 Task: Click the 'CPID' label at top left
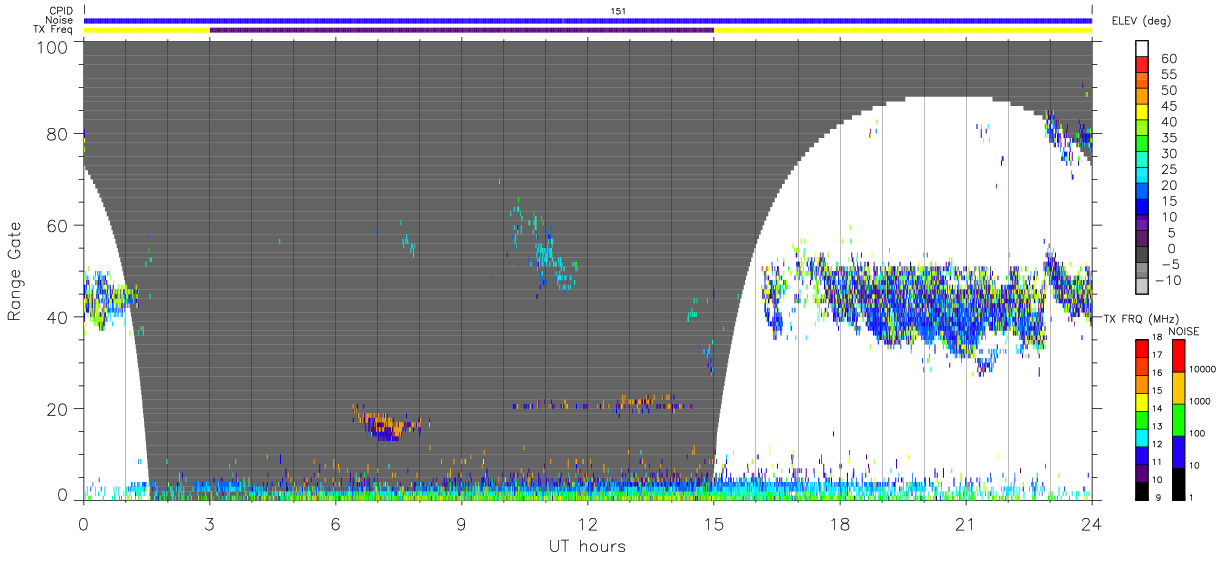click(61, 11)
